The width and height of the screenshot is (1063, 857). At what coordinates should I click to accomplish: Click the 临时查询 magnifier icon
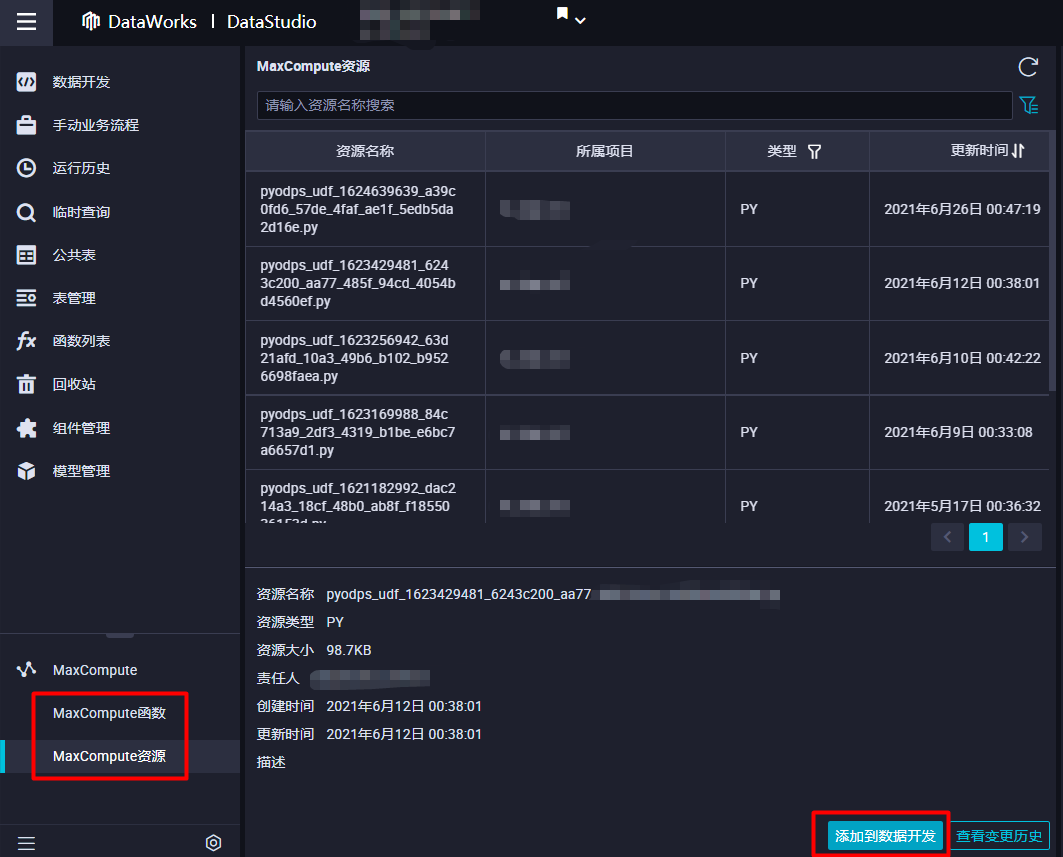click(x=26, y=212)
